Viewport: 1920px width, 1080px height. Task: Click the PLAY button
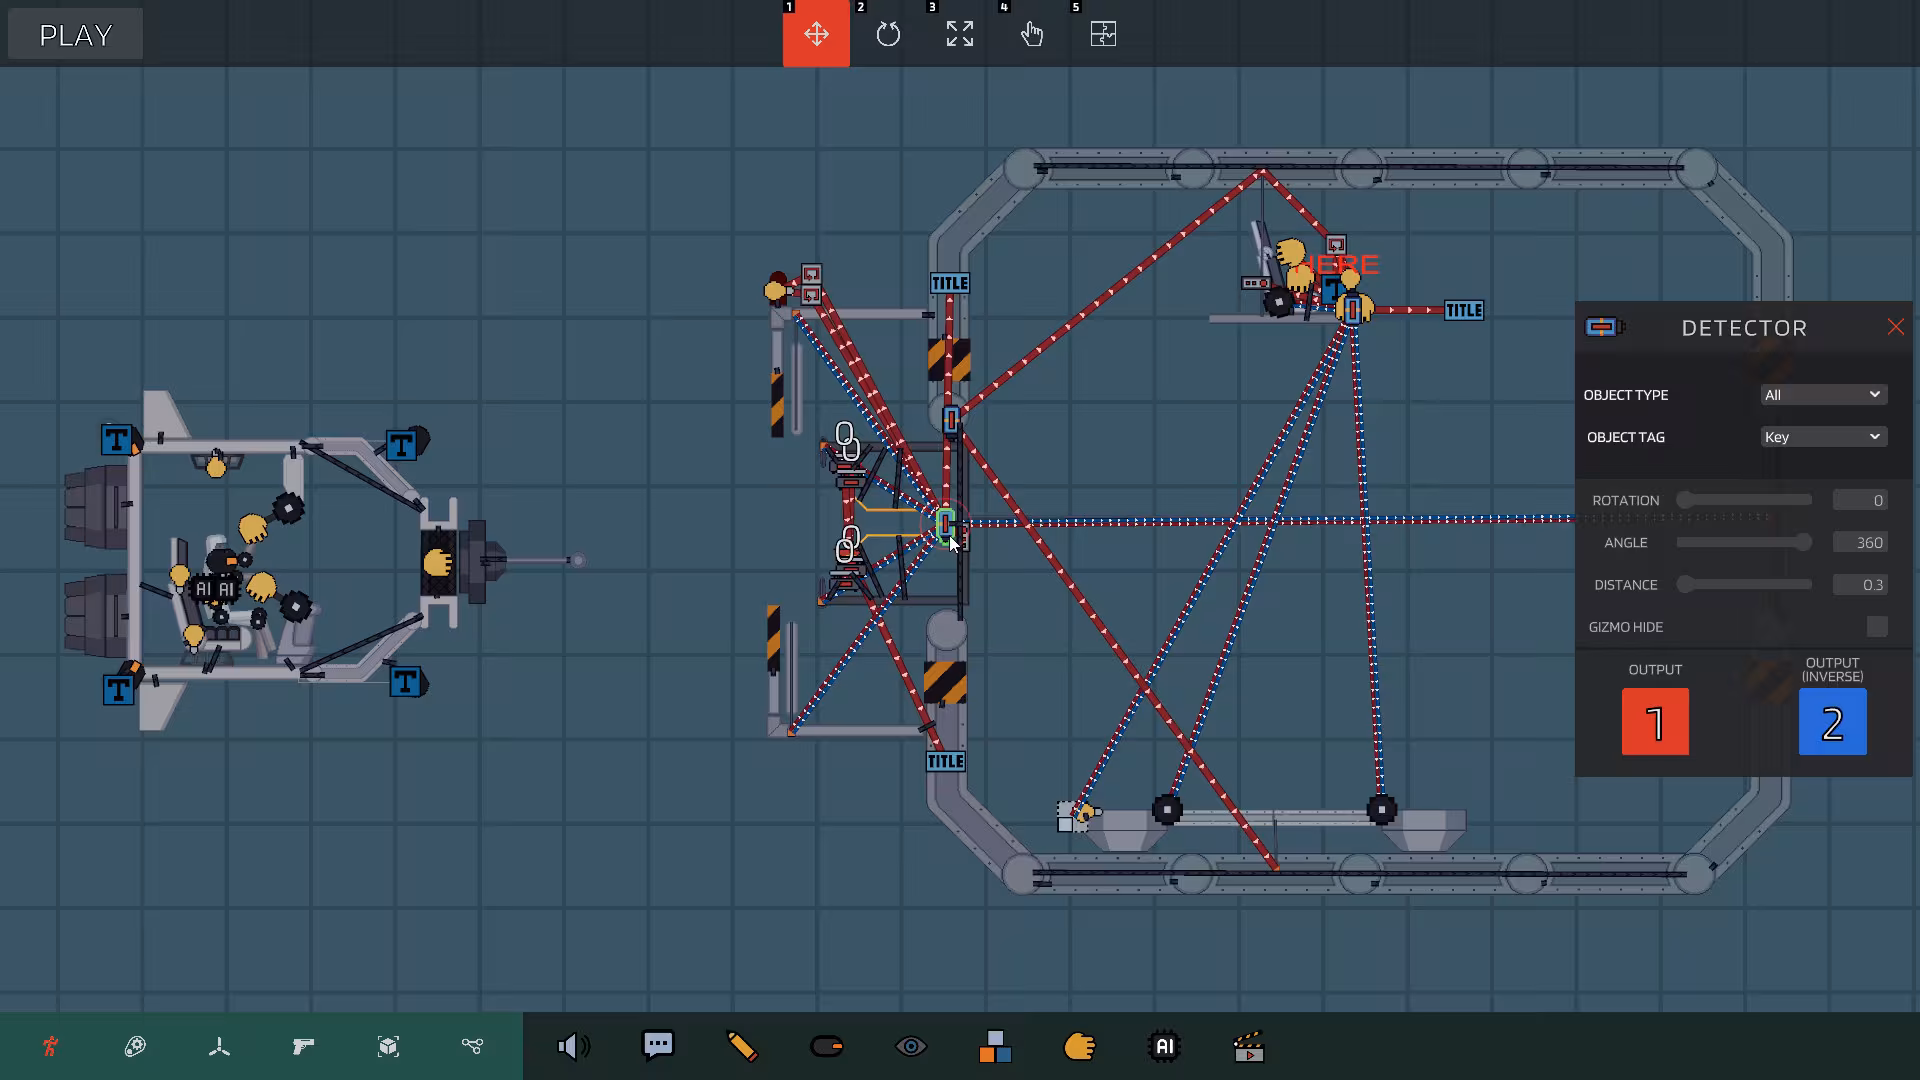click(75, 35)
